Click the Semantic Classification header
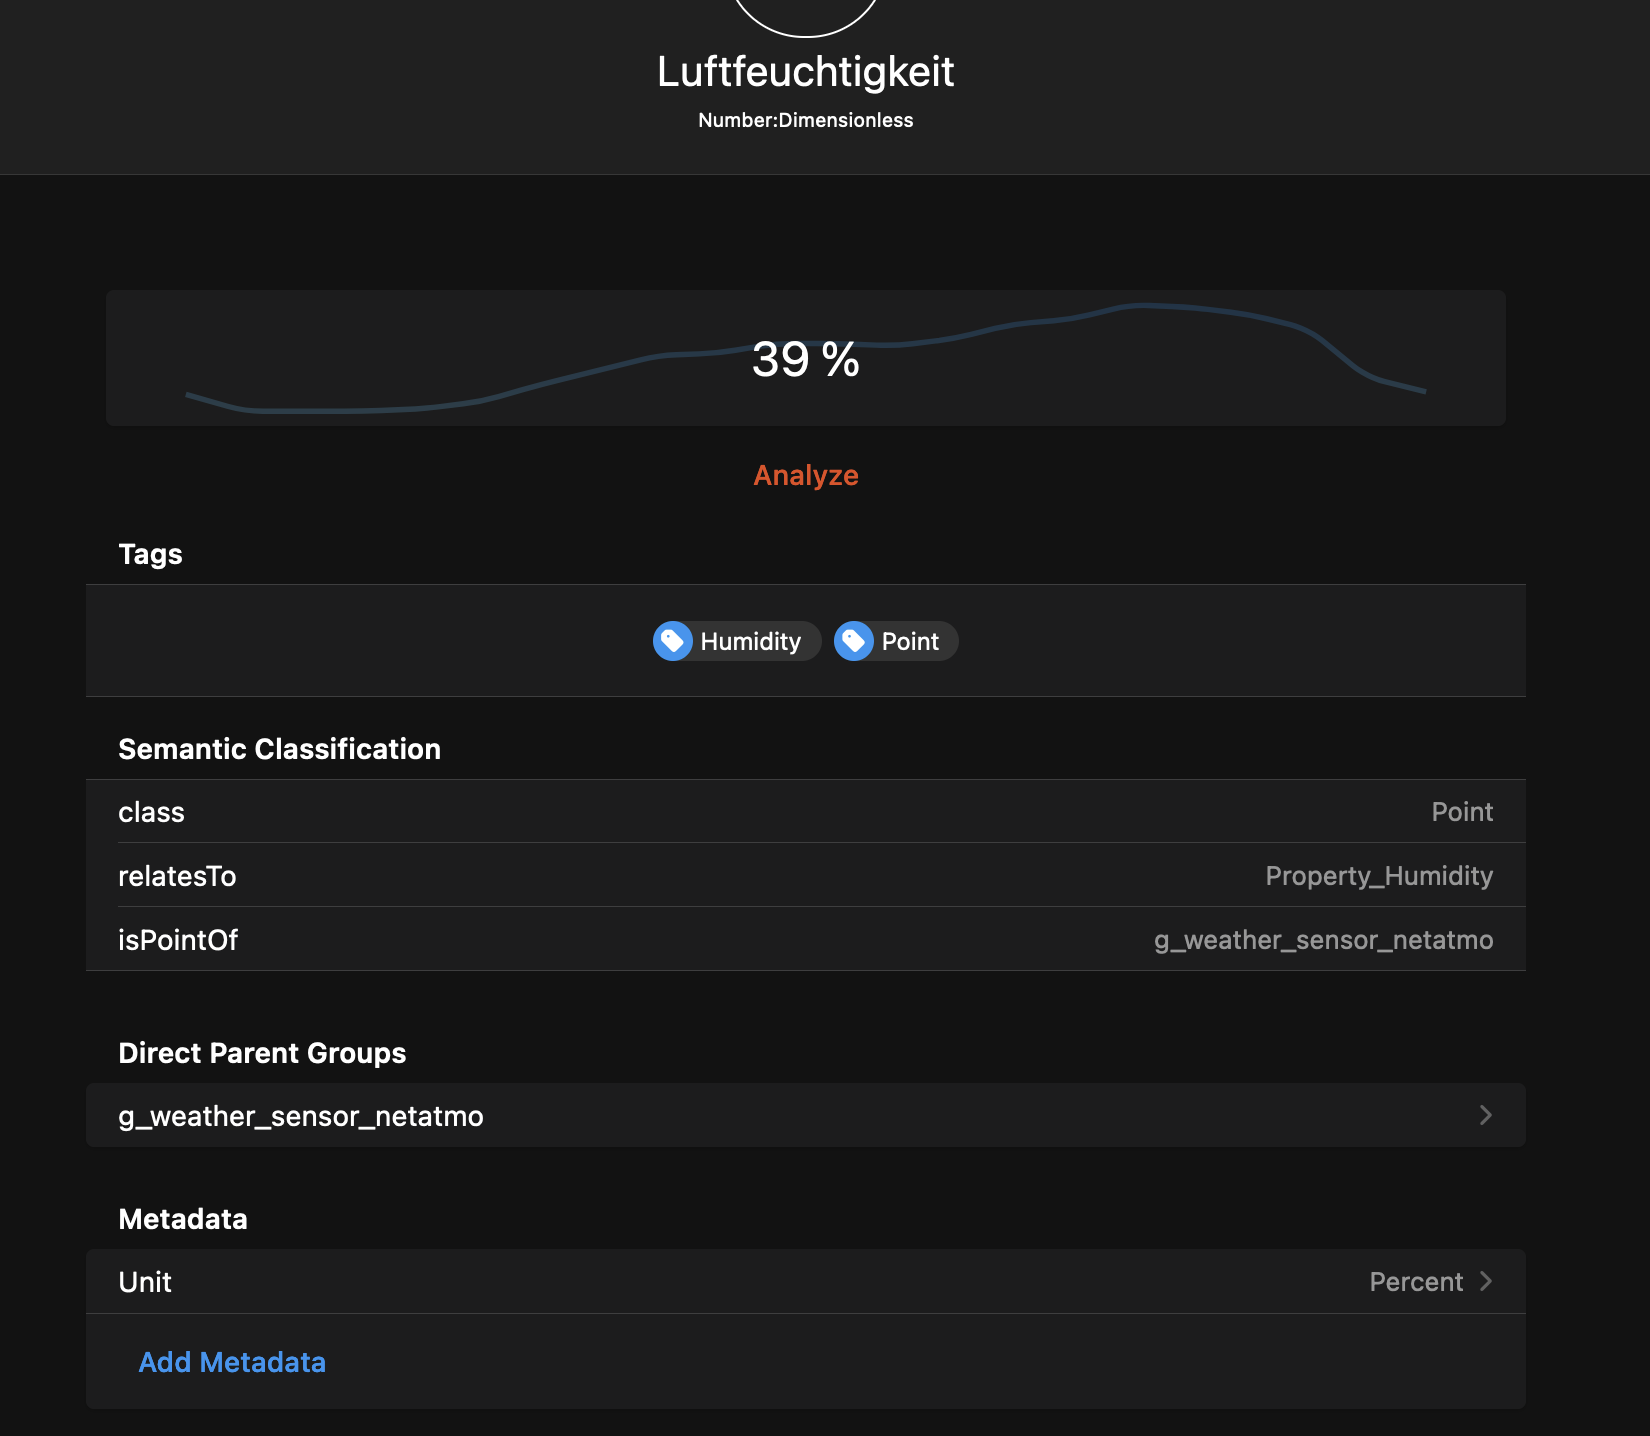1650x1436 pixels. (x=280, y=748)
